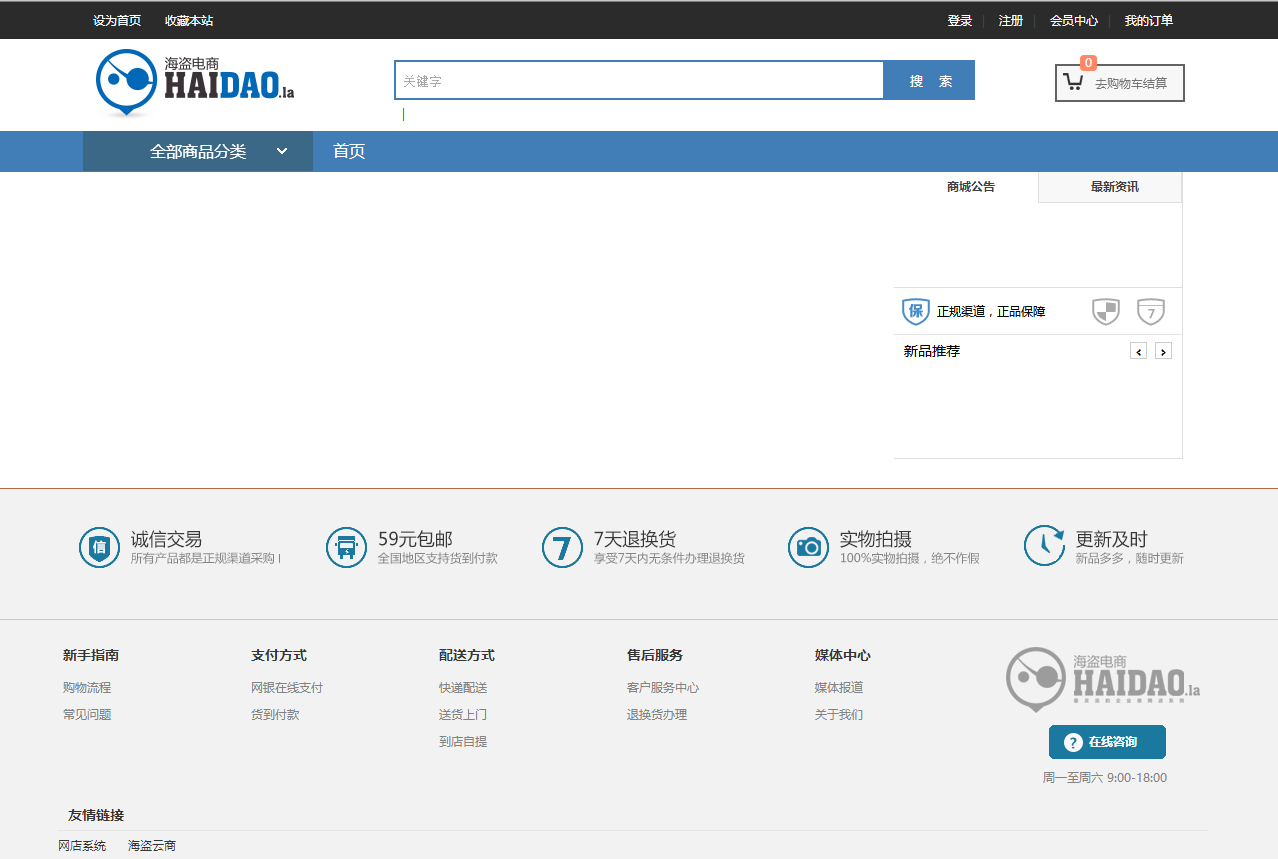Show next items in 新品推荐

pos(1163,351)
